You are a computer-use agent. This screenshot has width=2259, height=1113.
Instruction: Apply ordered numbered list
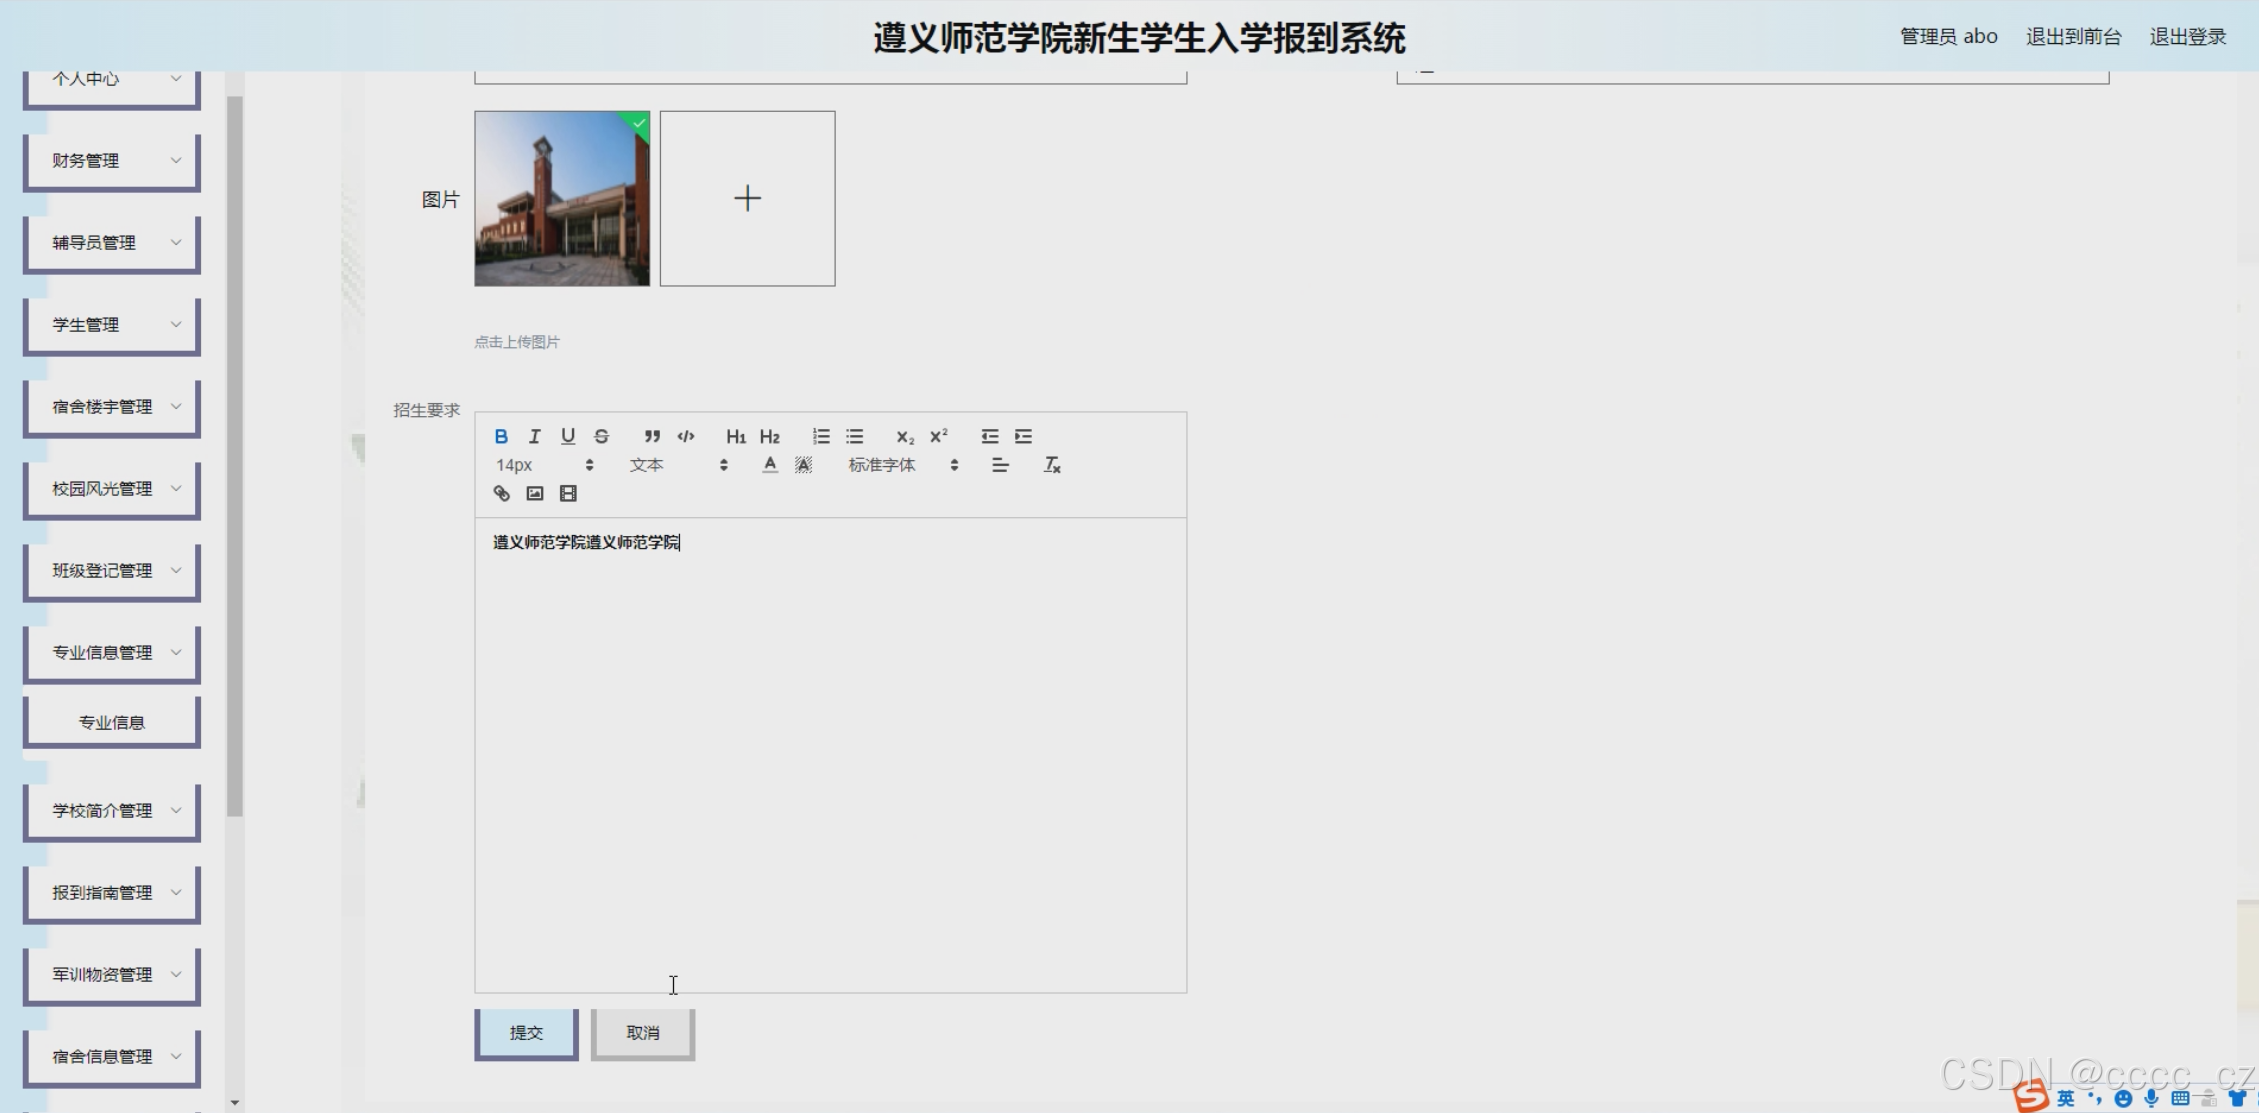coord(821,436)
